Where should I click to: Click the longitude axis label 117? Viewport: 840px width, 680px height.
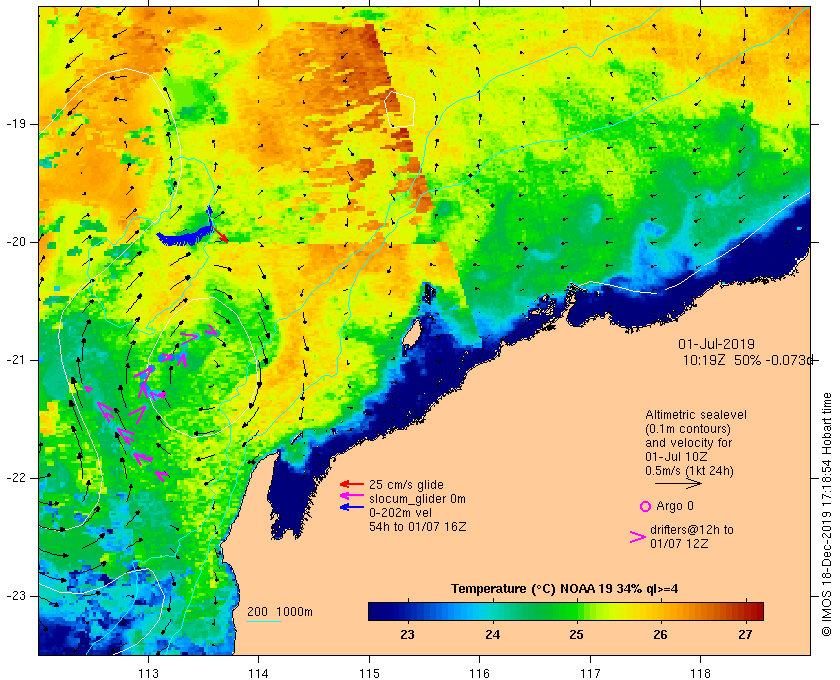[x=590, y=673]
